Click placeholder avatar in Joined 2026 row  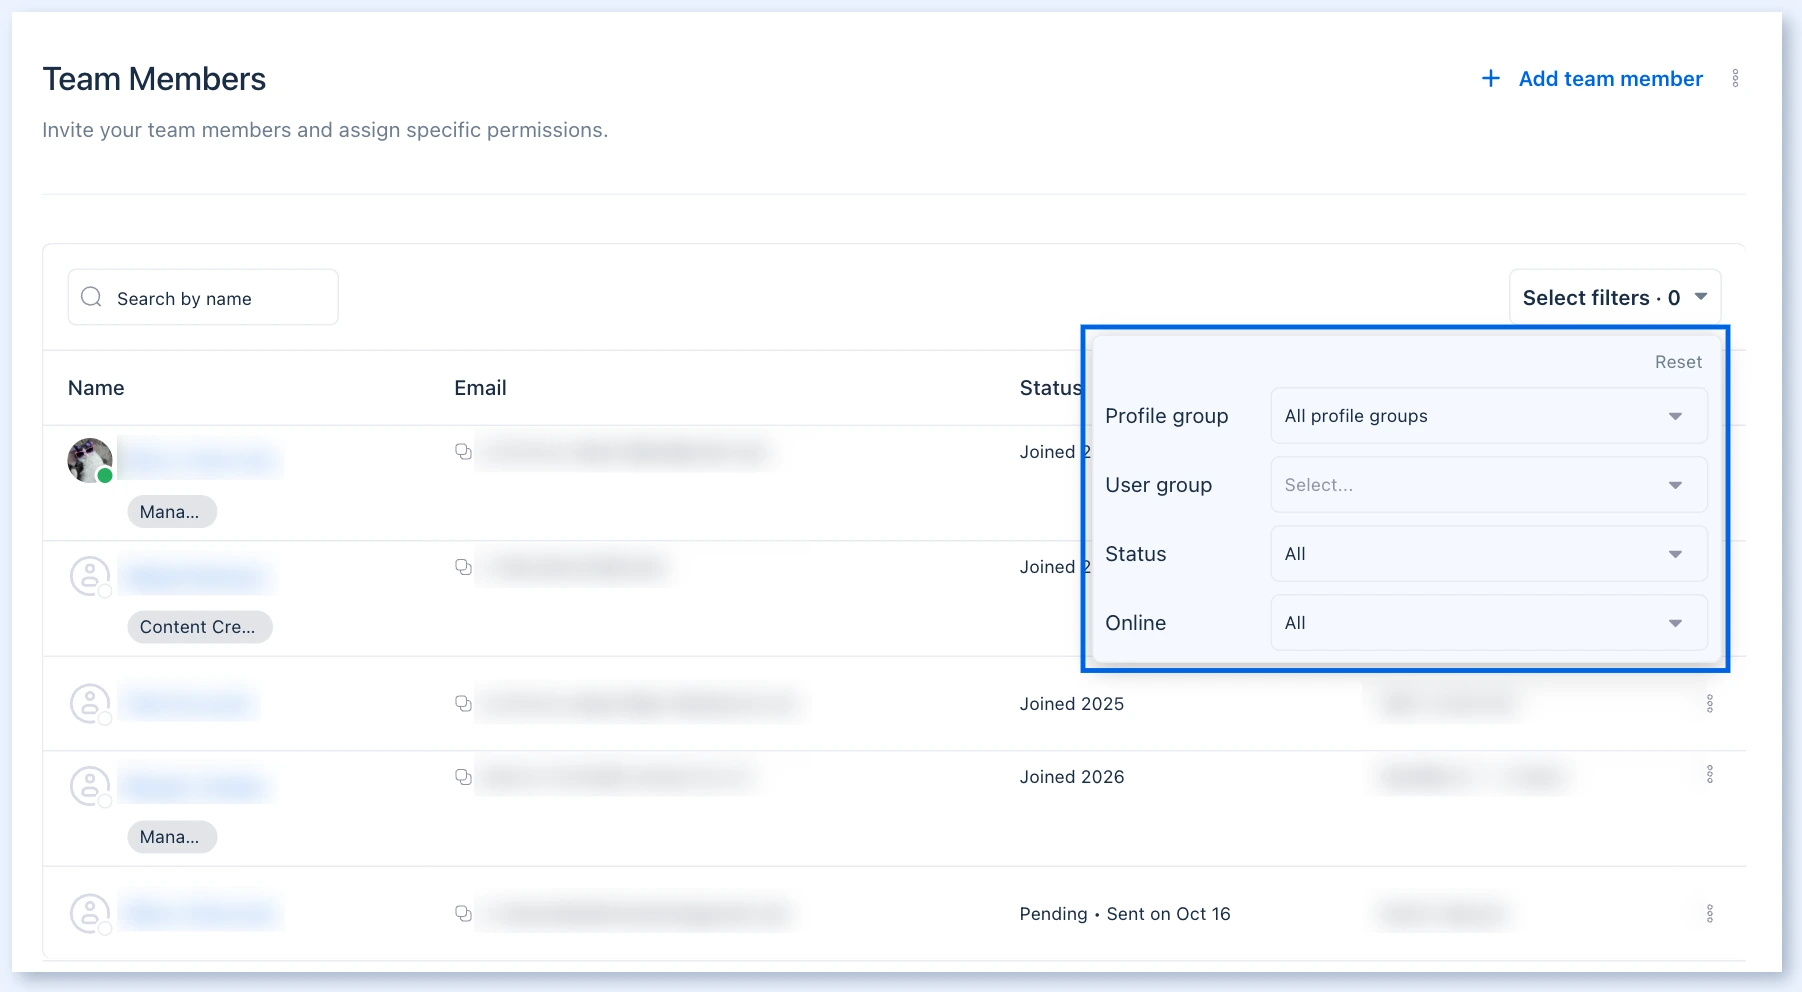click(90, 787)
